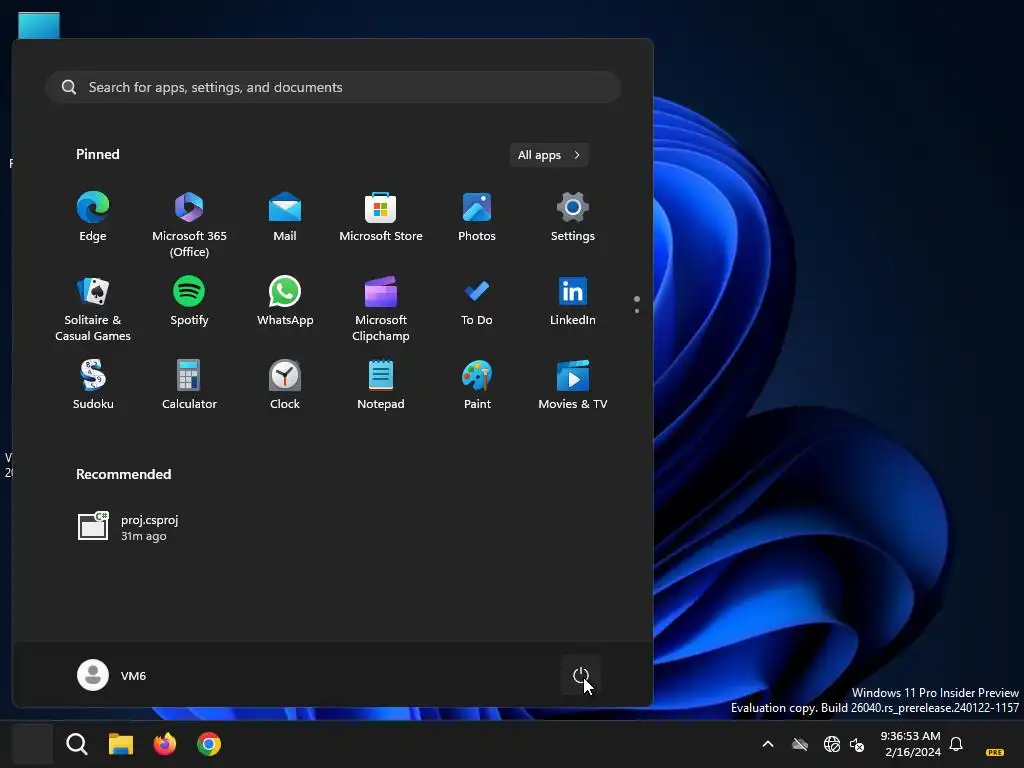Launch the Photos app
1024x768 pixels.
point(477,218)
